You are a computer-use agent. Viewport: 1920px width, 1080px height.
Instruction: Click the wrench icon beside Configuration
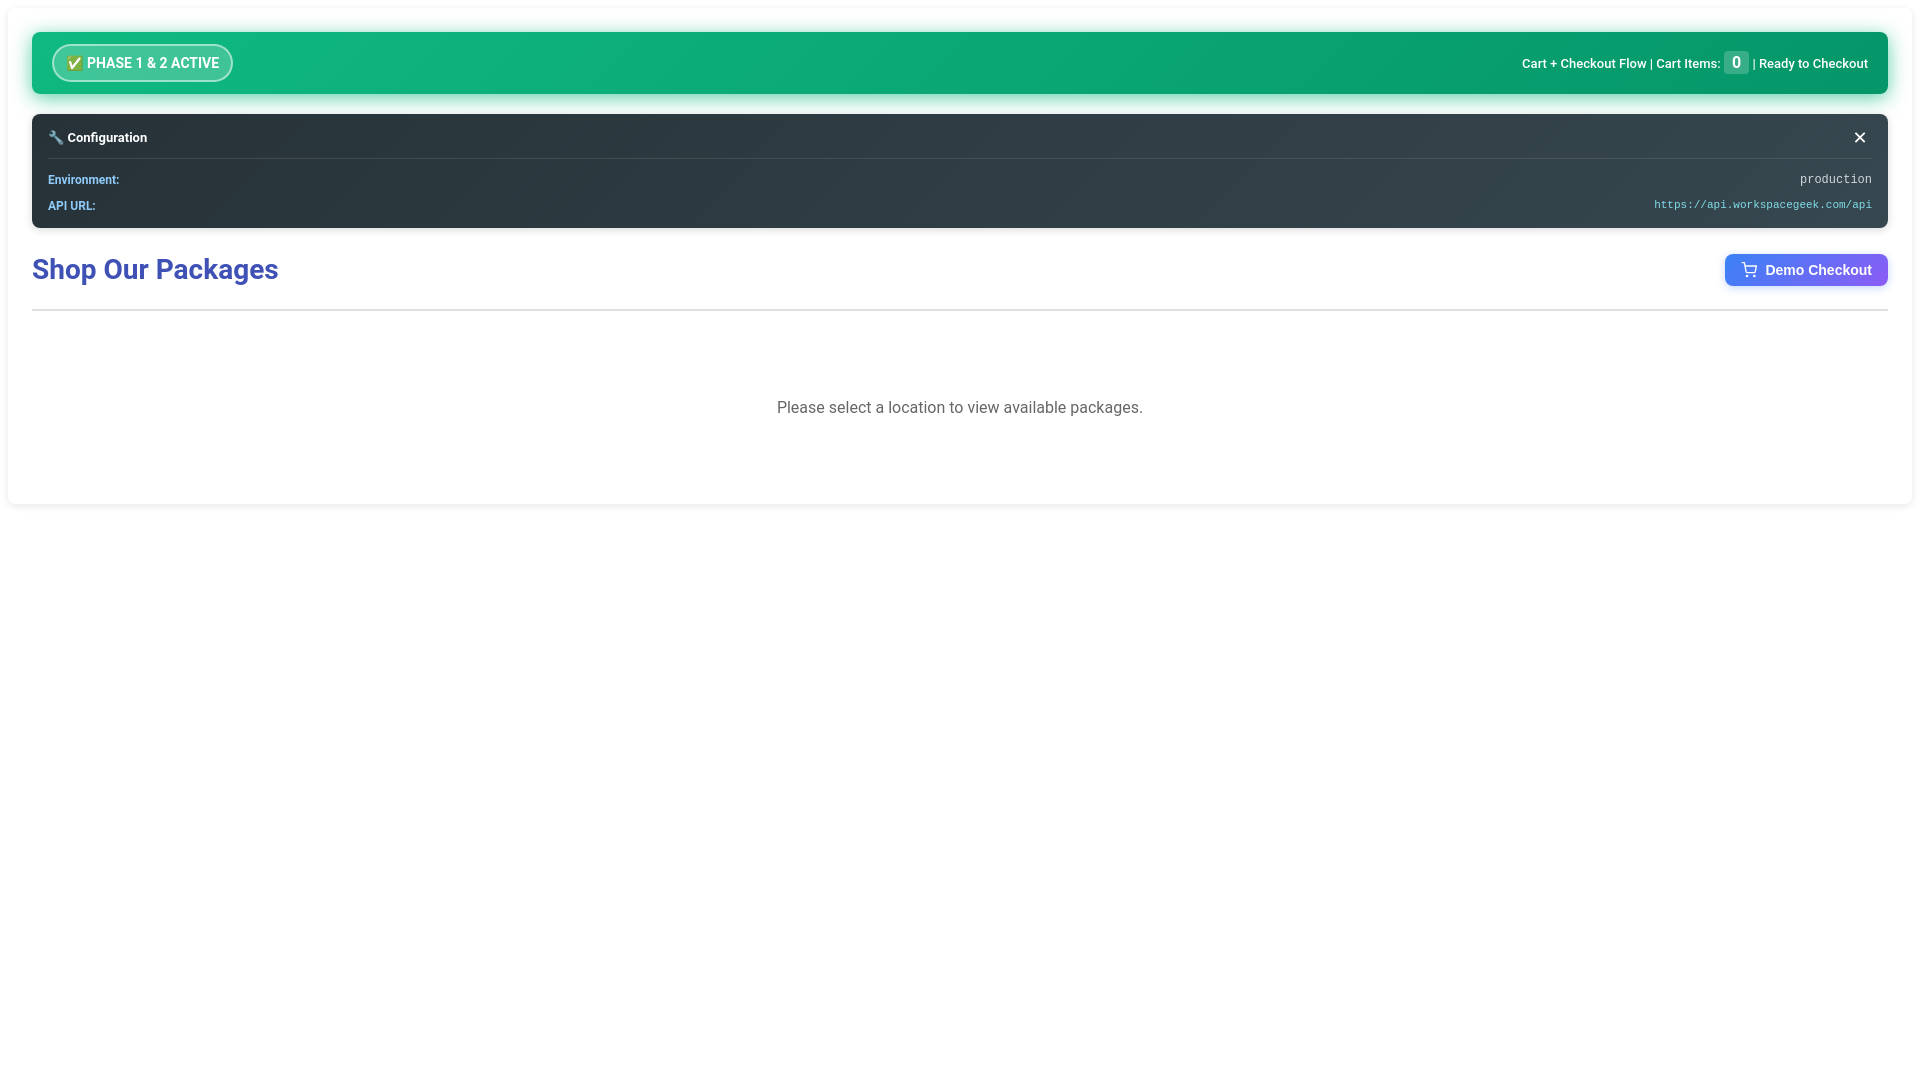click(56, 138)
